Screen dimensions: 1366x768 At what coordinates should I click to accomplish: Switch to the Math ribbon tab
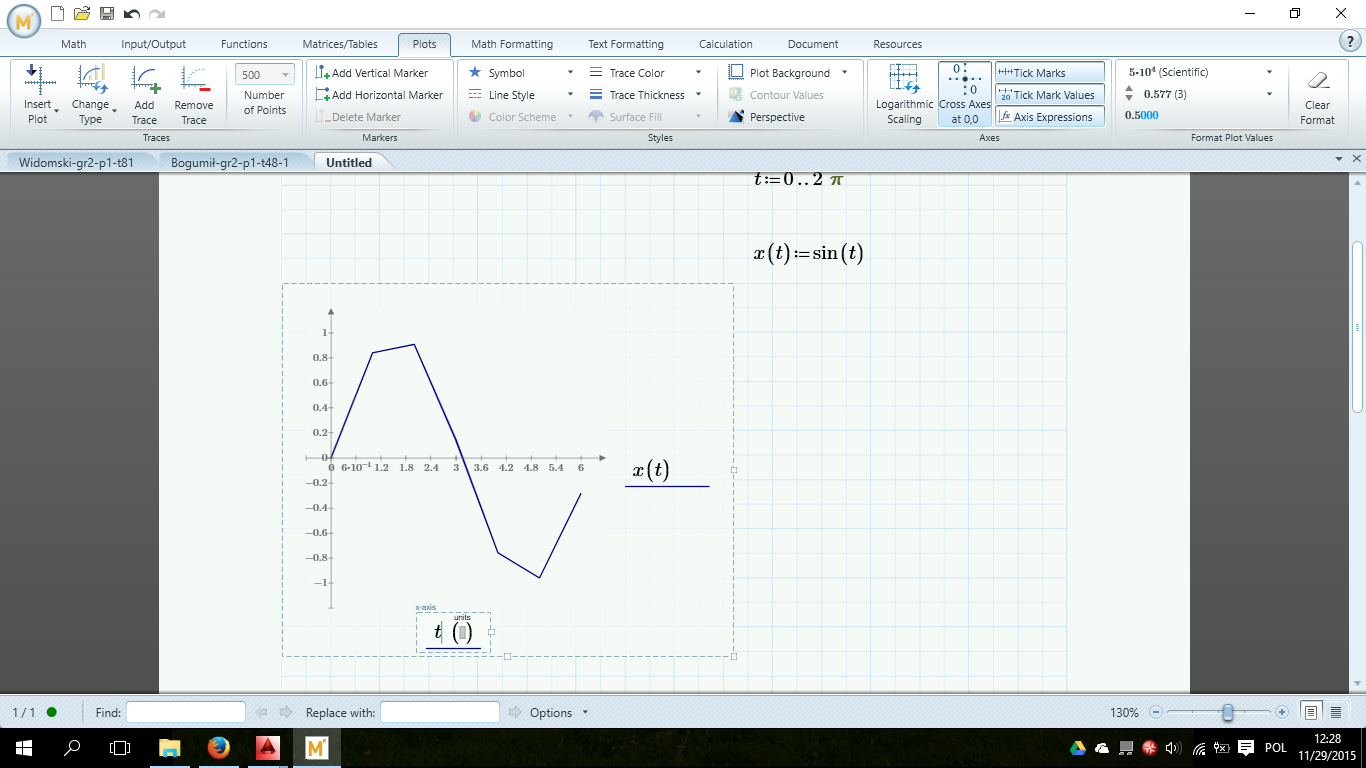pos(73,44)
